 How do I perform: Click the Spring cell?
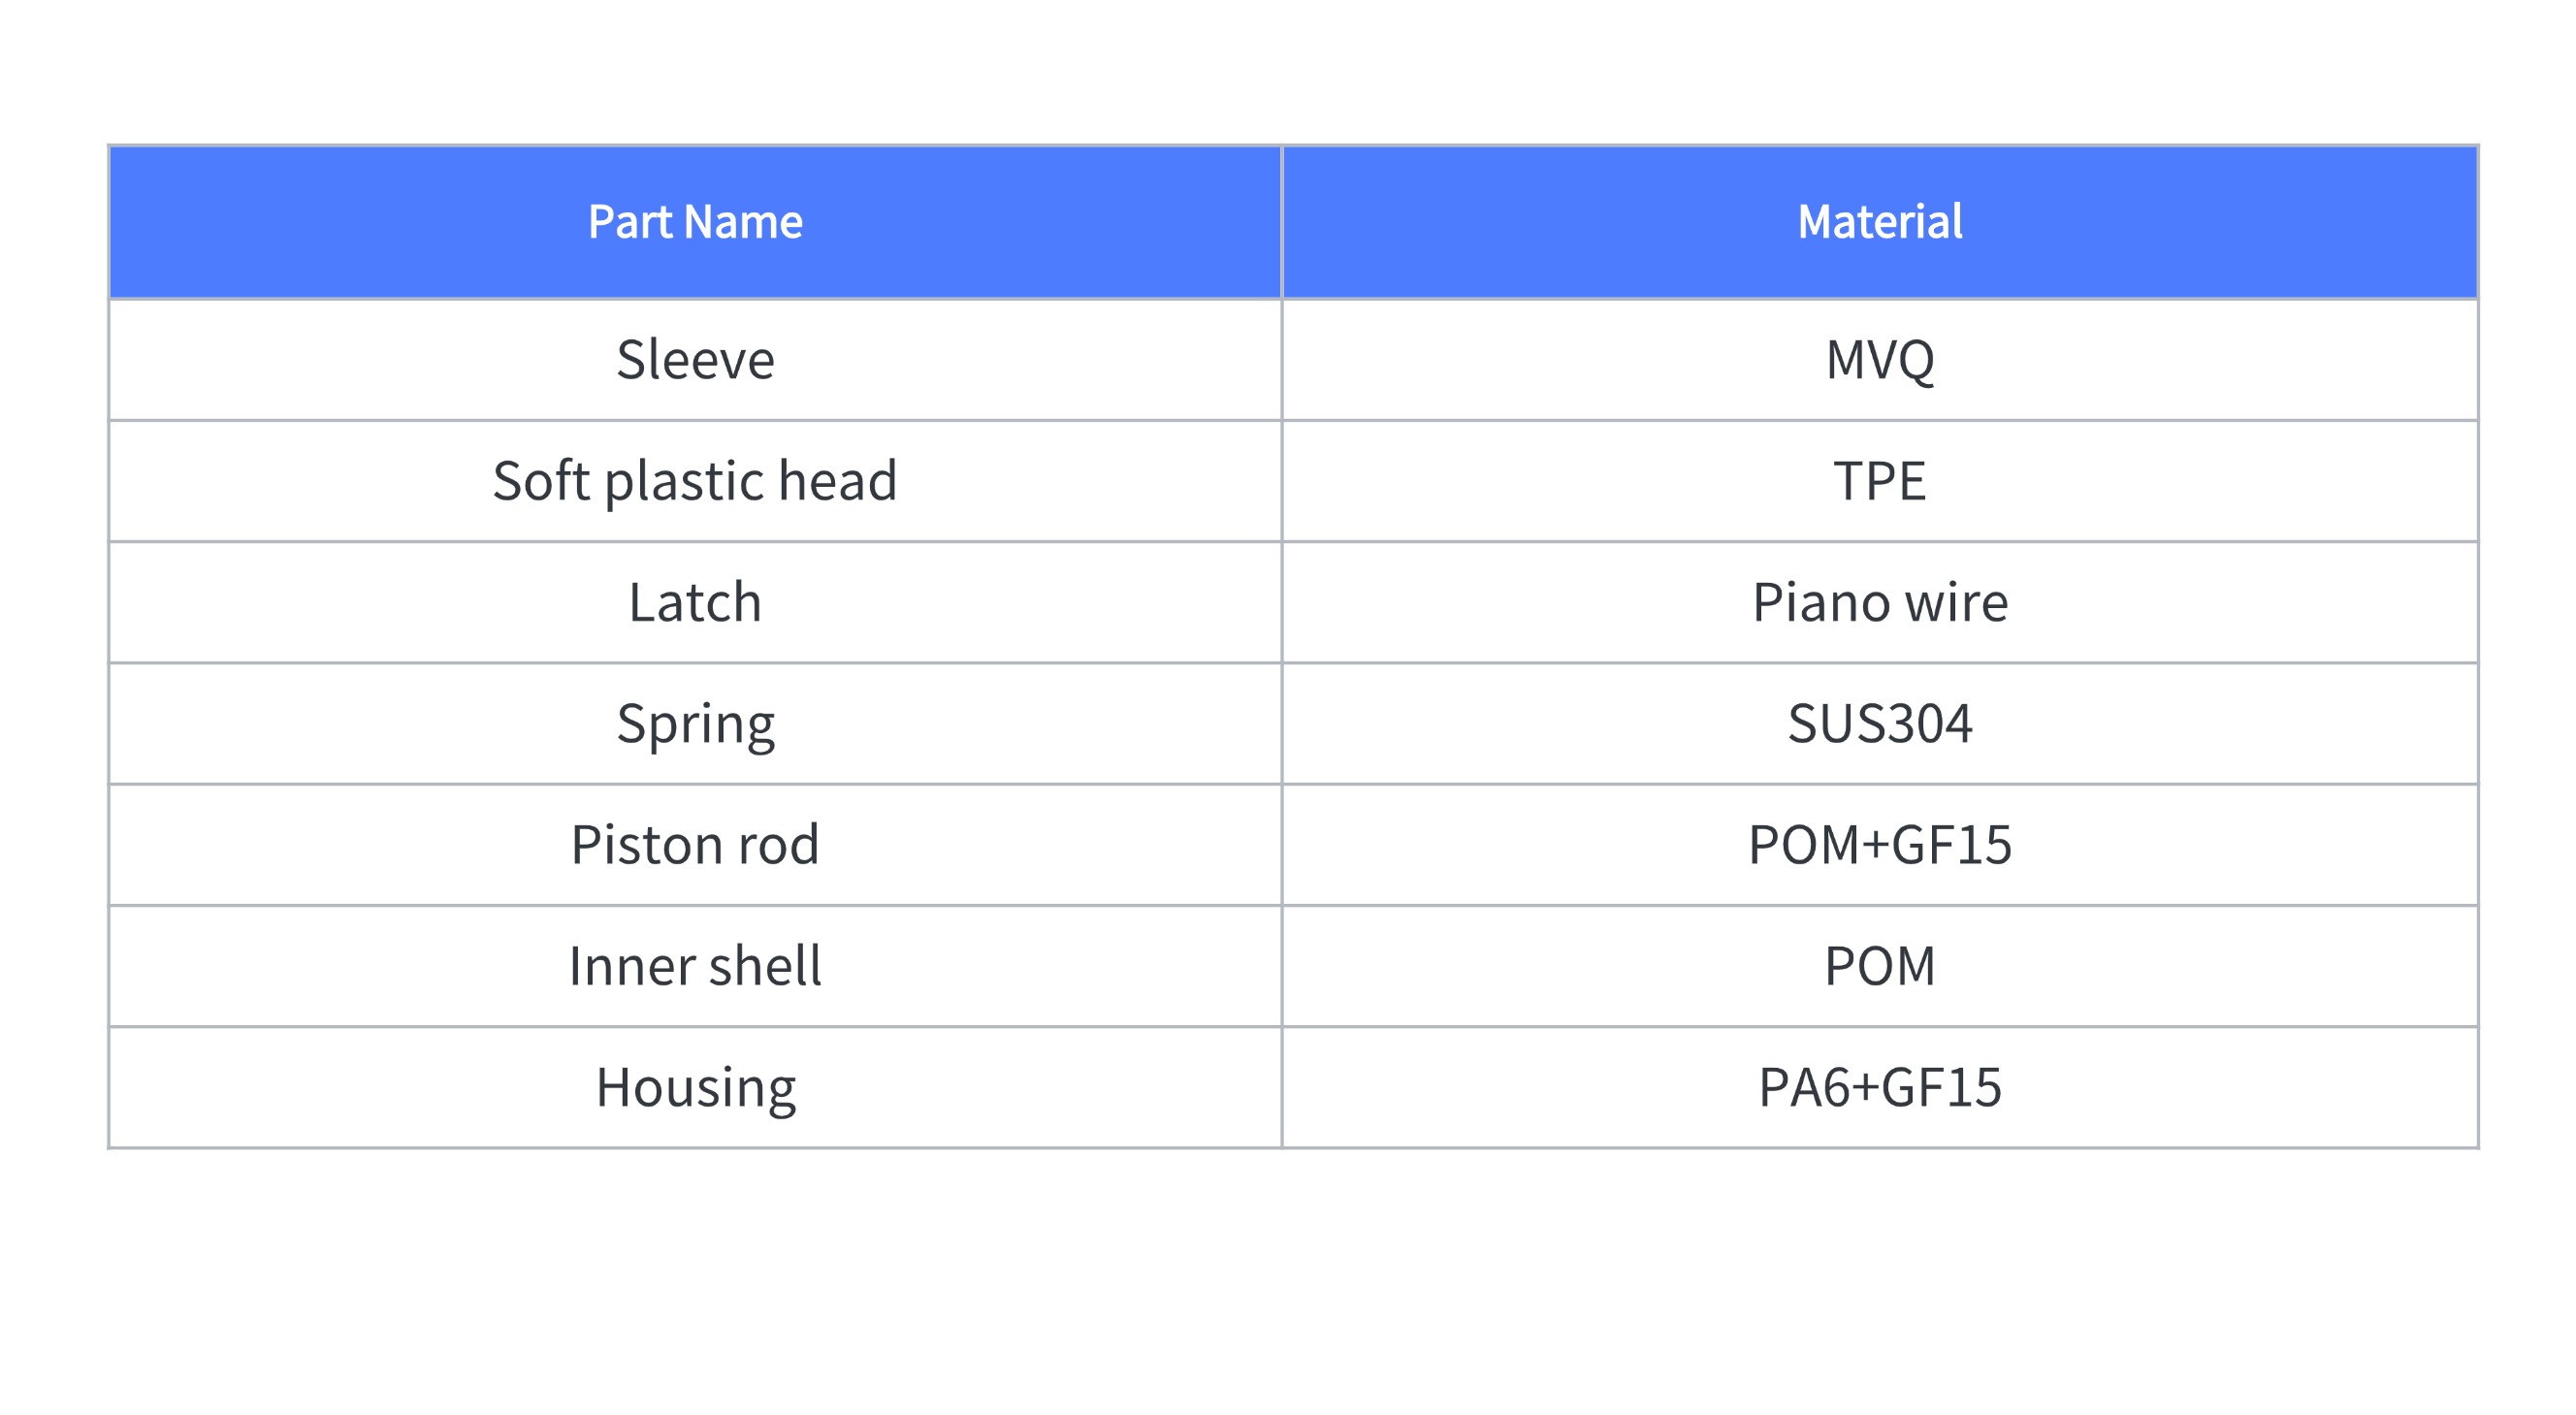coord(695,723)
